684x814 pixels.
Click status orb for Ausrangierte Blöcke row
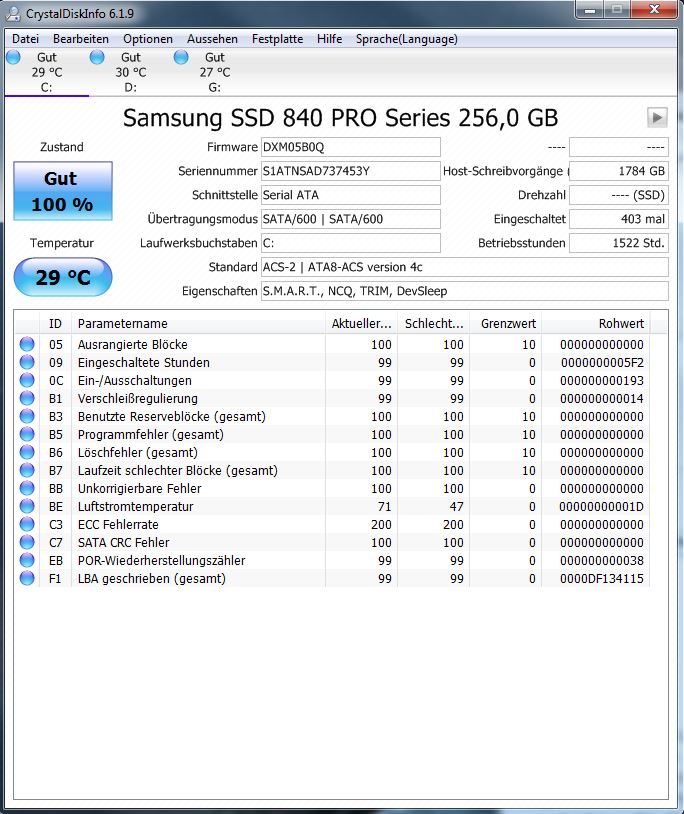pyautogui.click(x=27, y=344)
